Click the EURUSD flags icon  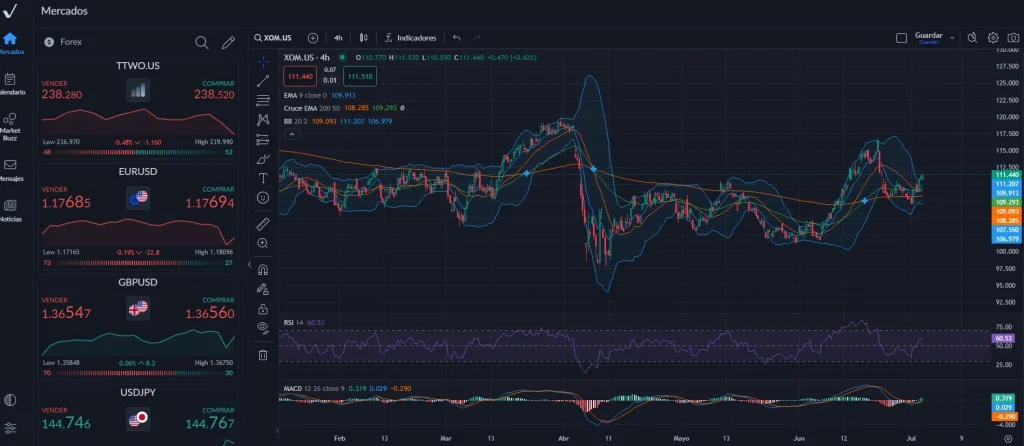[138, 197]
